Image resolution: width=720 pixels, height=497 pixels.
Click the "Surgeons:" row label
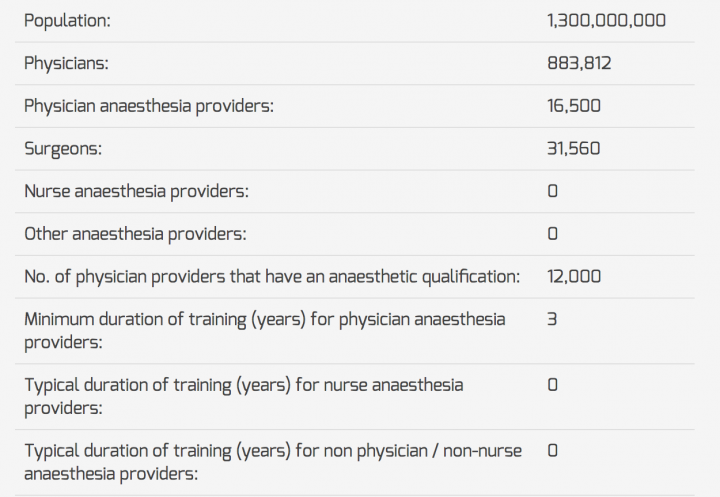[63, 148]
